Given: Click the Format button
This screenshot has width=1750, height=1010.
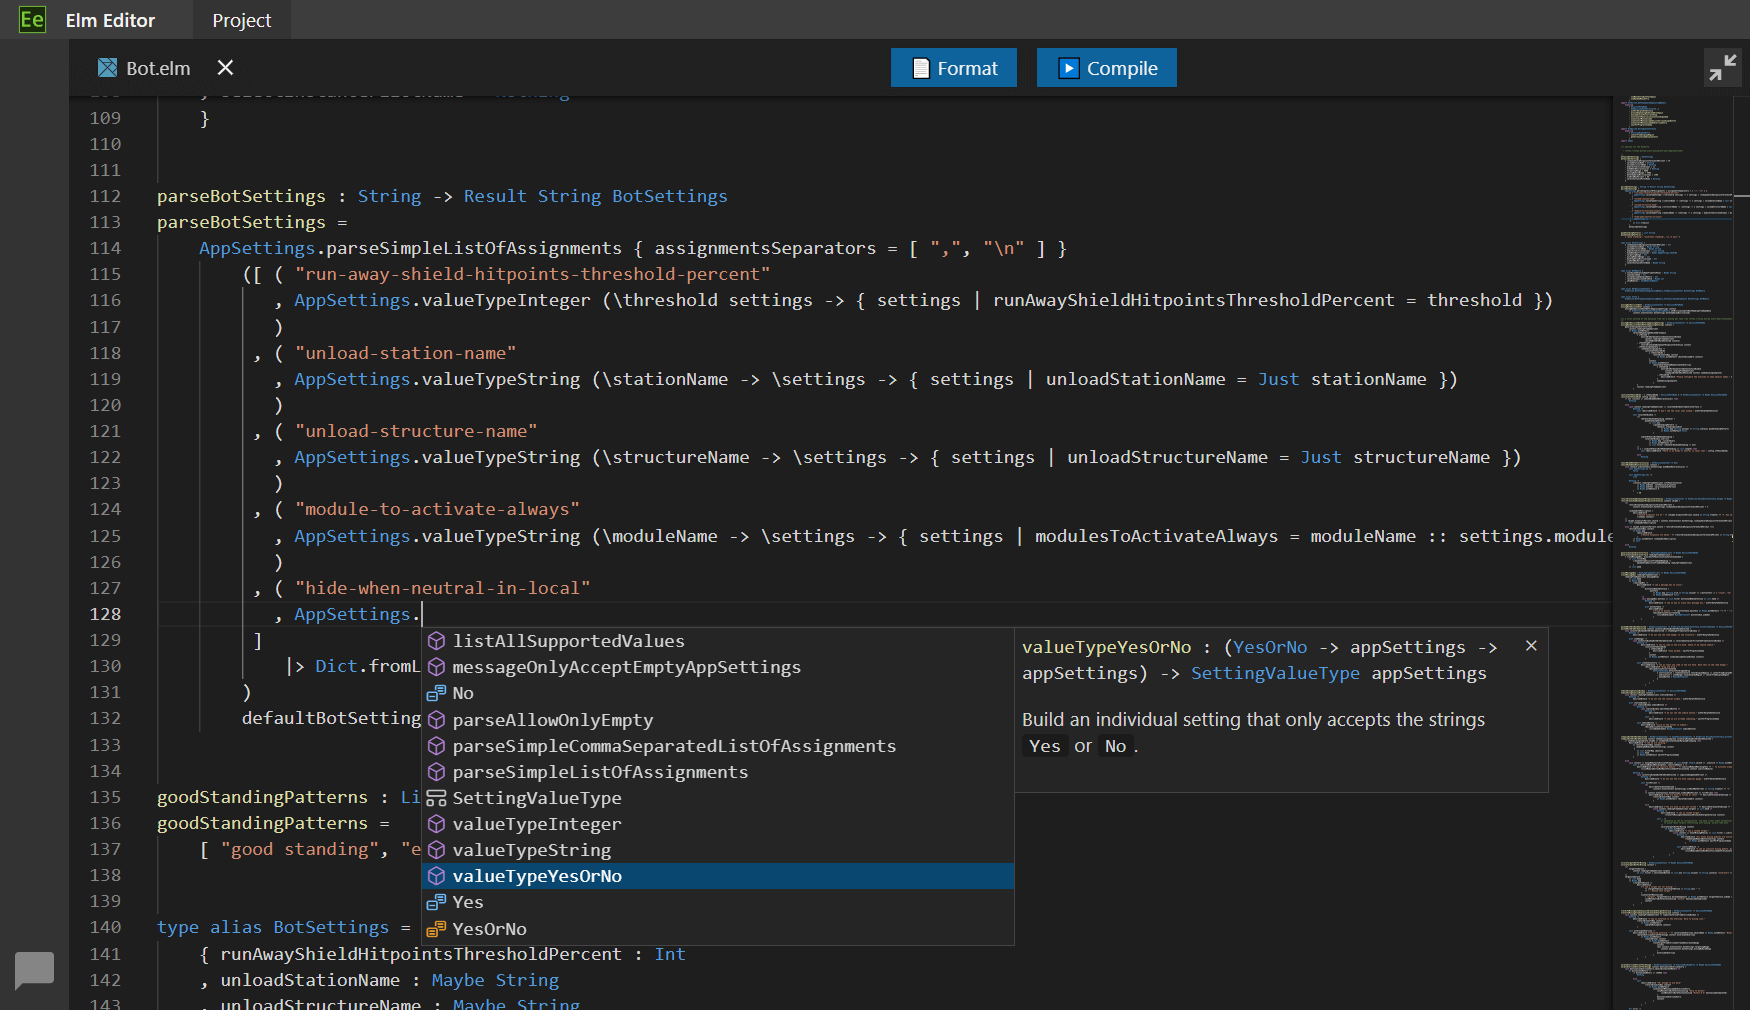Looking at the screenshot, I should (x=953, y=67).
